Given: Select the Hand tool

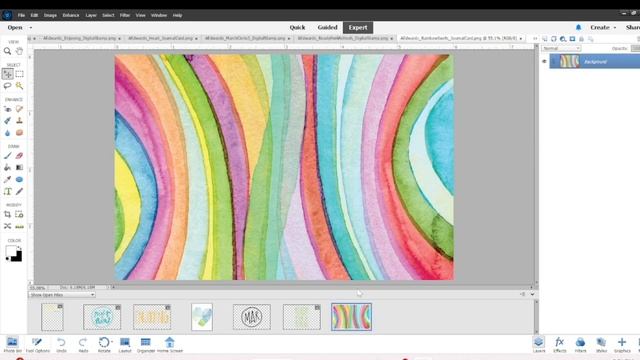Looking at the screenshot, I should tap(19, 51).
